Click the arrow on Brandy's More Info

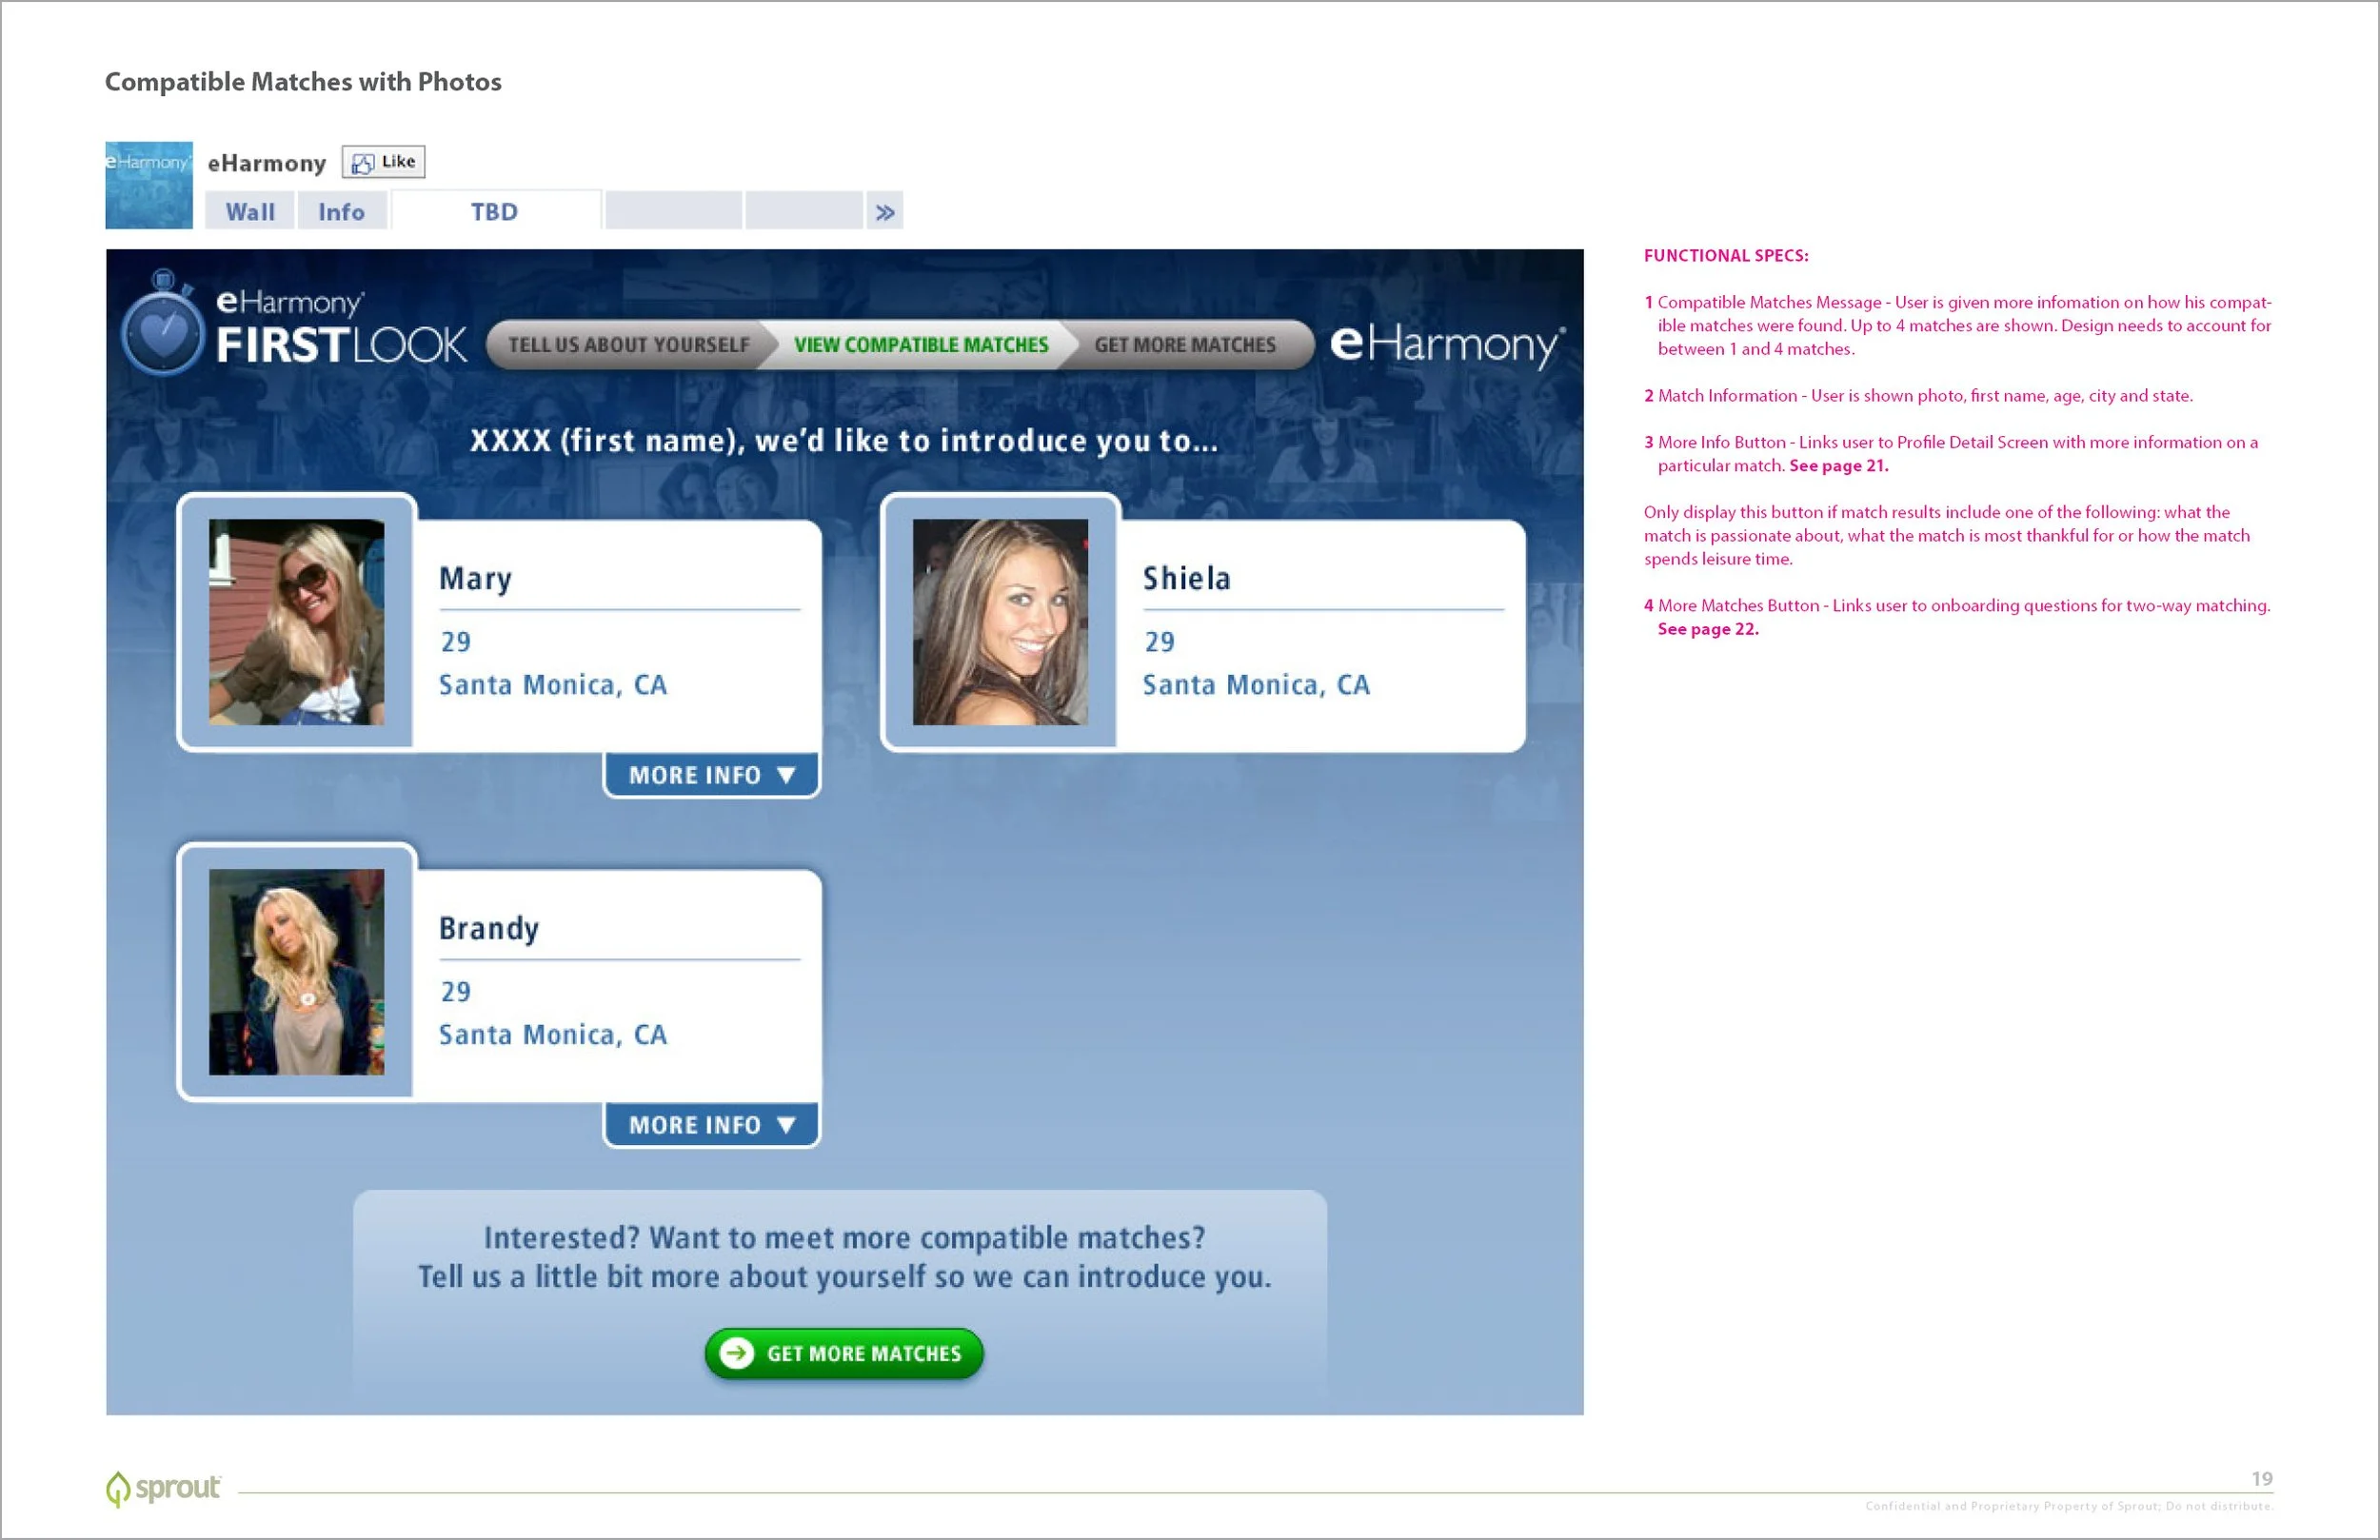tap(786, 1125)
